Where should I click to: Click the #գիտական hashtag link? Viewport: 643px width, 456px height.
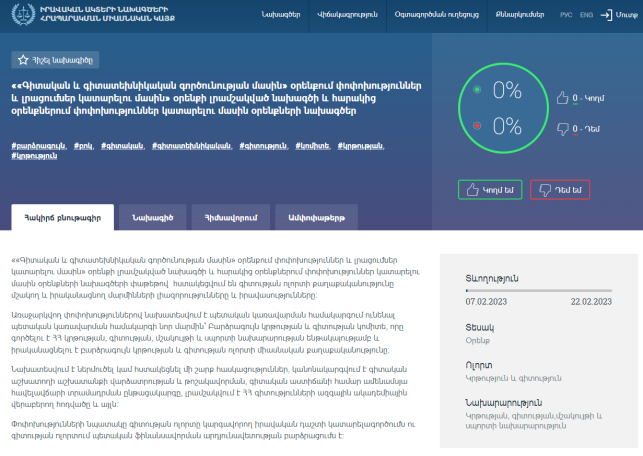tap(122, 146)
